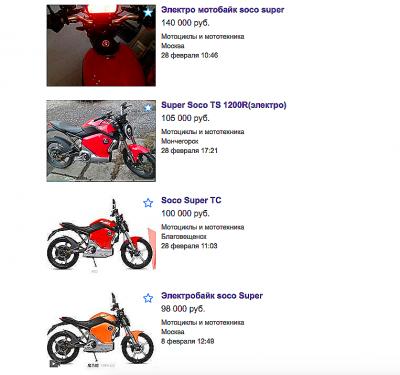
Task: Open the Электробайк soco Super listing title
Action: (212, 296)
